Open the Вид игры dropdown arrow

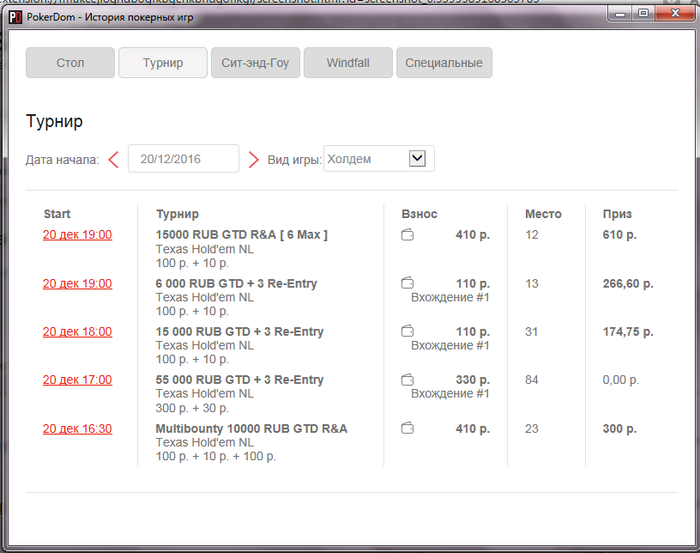click(417, 158)
